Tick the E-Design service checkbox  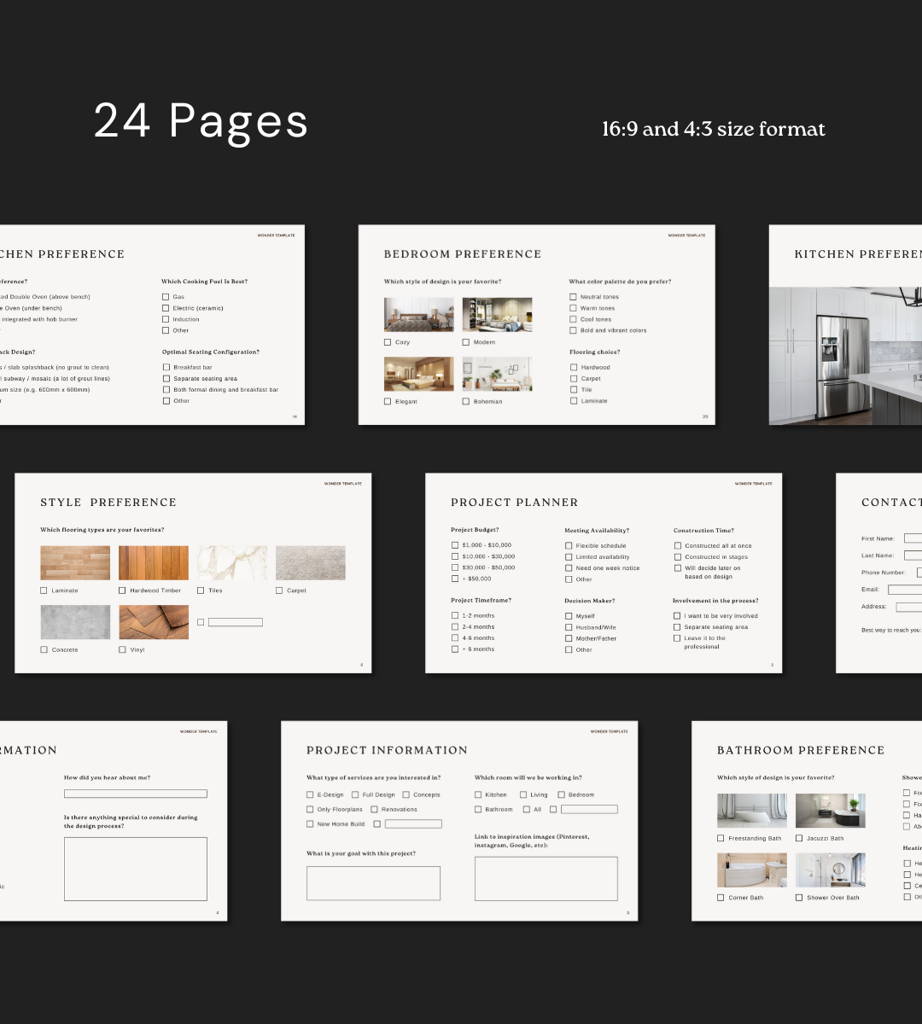coord(310,795)
